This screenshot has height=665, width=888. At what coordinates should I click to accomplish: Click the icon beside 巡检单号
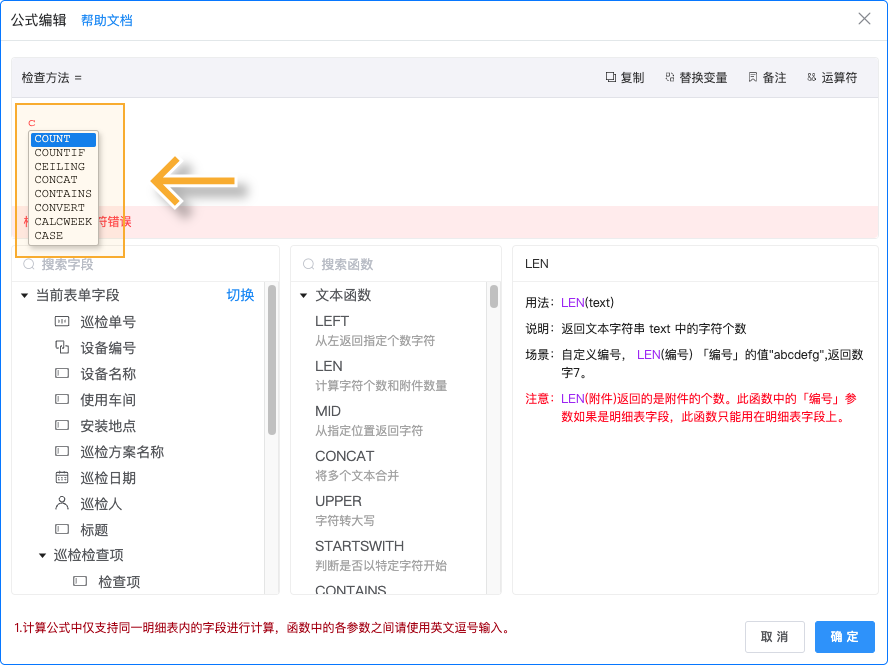tap(61, 322)
